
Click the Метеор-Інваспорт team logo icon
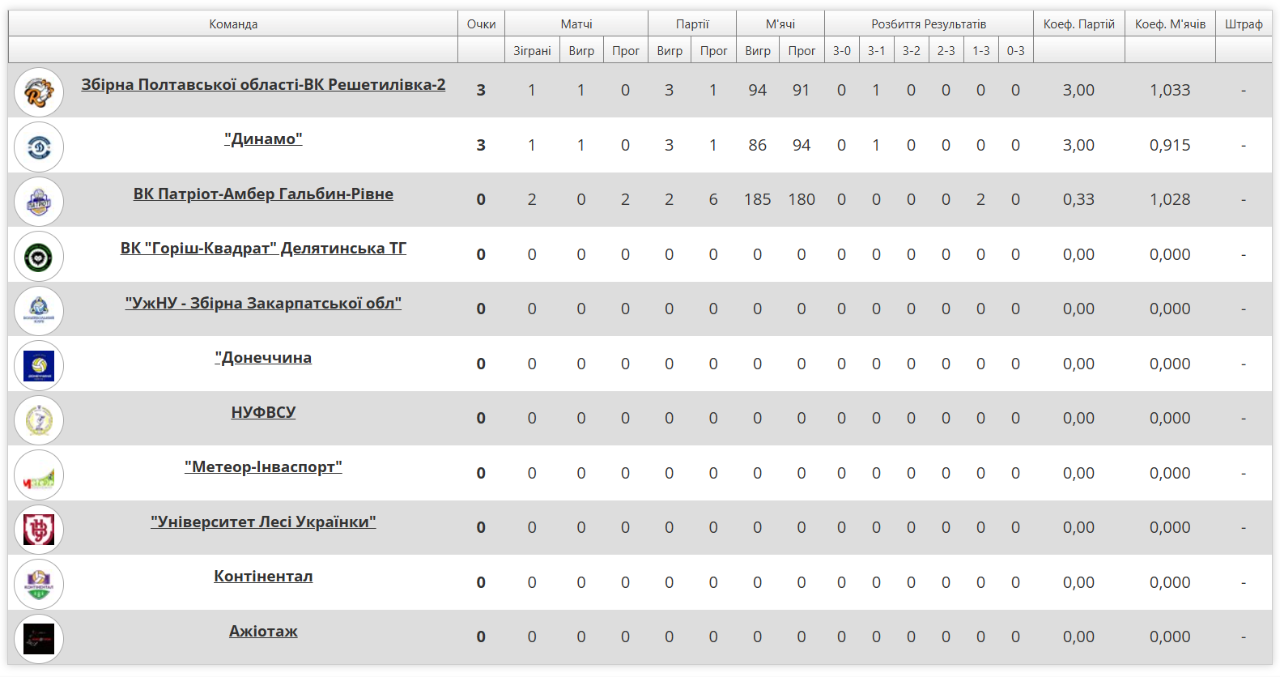click(x=39, y=473)
